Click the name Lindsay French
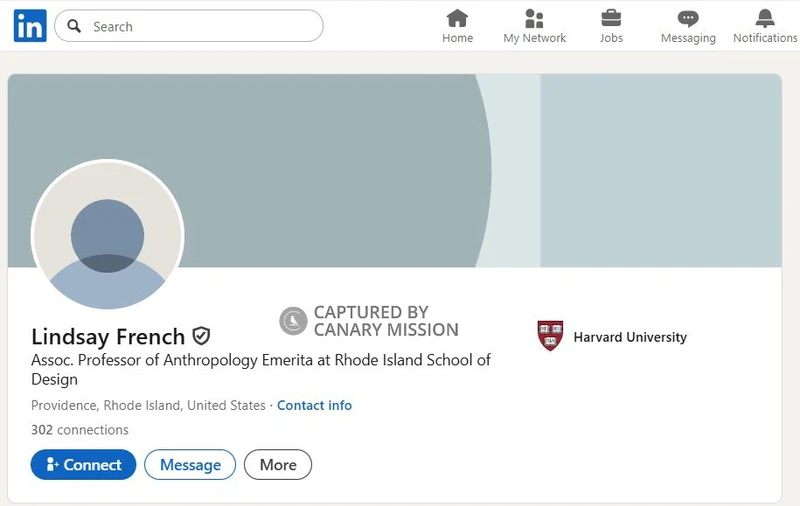 [108, 337]
